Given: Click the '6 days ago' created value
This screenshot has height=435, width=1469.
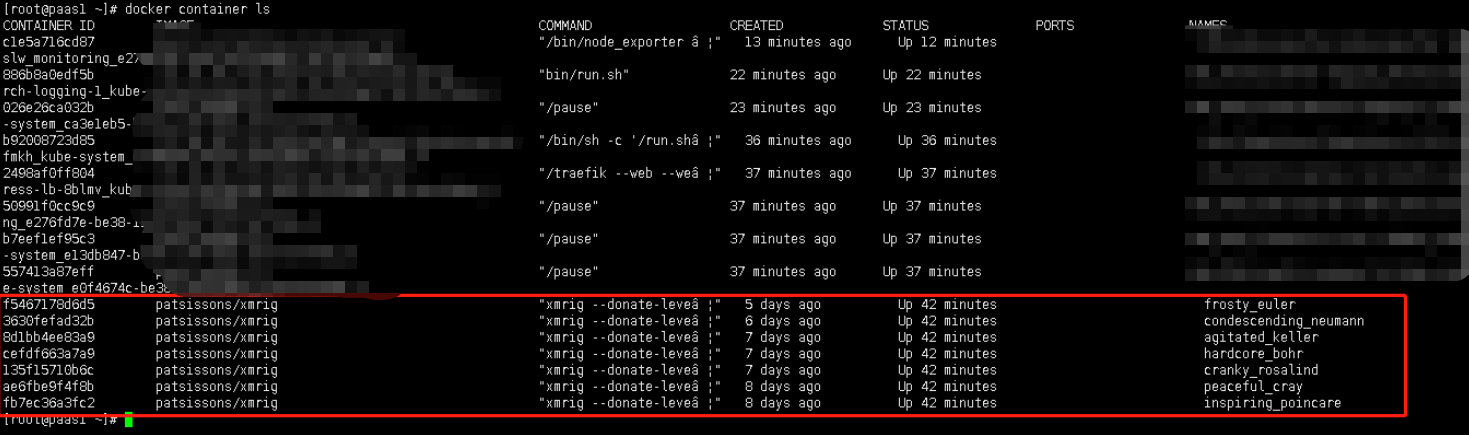Looking at the screenshot, I should click(x=783, y=321).
